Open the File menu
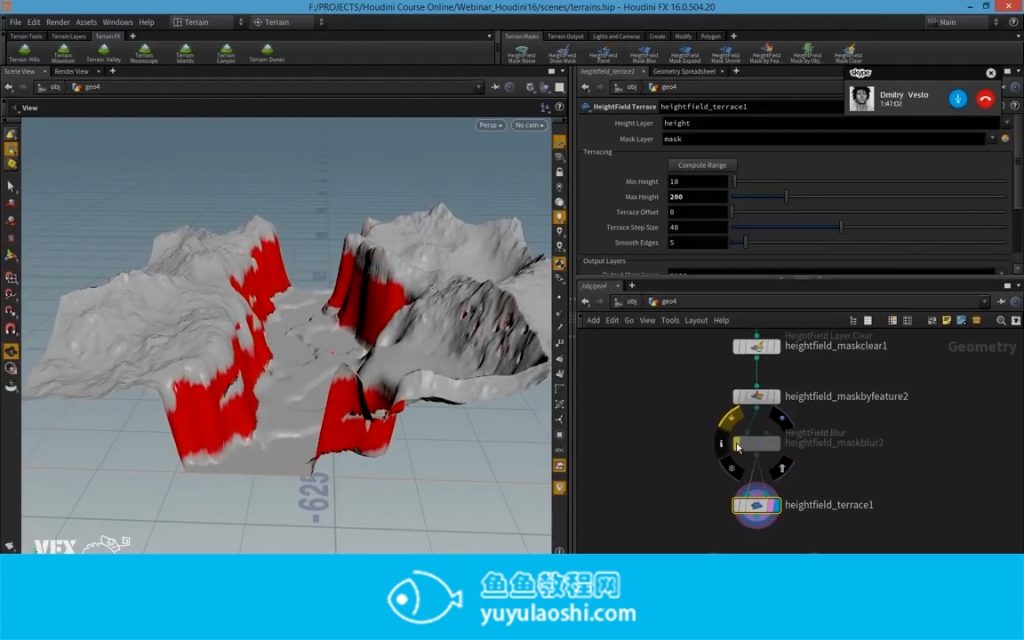Image resolution: width=1024 pixels, height=640 pixels. coord(15,22)
